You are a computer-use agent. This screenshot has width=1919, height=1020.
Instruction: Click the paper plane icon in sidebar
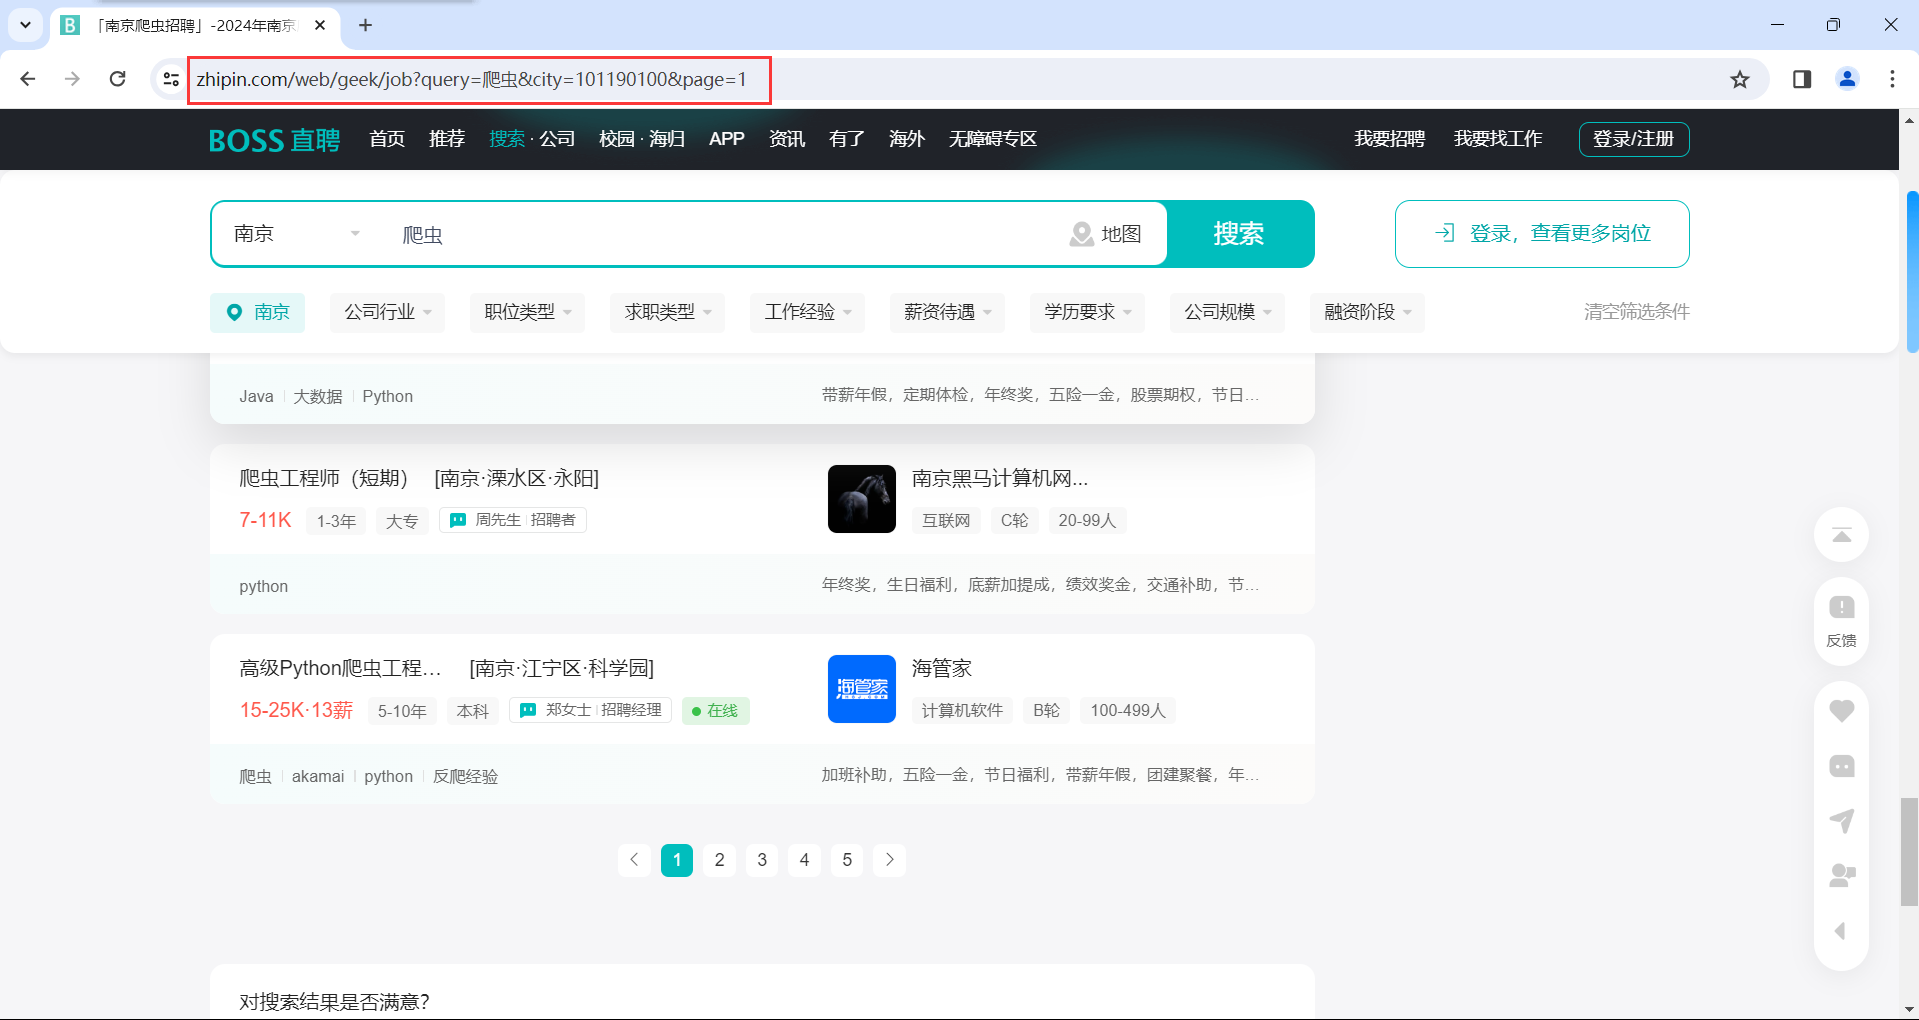(1841, 821)
